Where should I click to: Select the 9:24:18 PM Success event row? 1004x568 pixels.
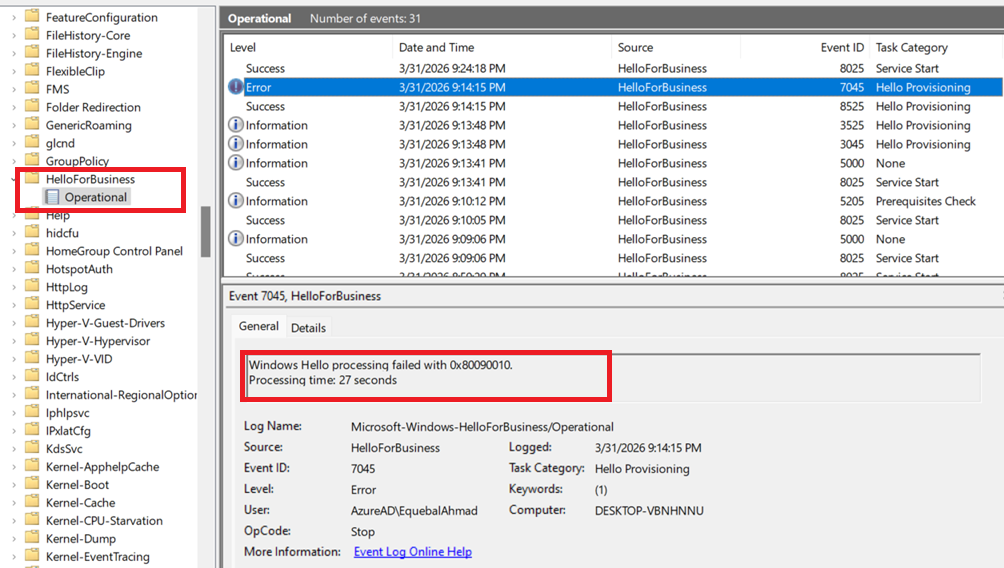pyautogui.click(x=613, y=68)
